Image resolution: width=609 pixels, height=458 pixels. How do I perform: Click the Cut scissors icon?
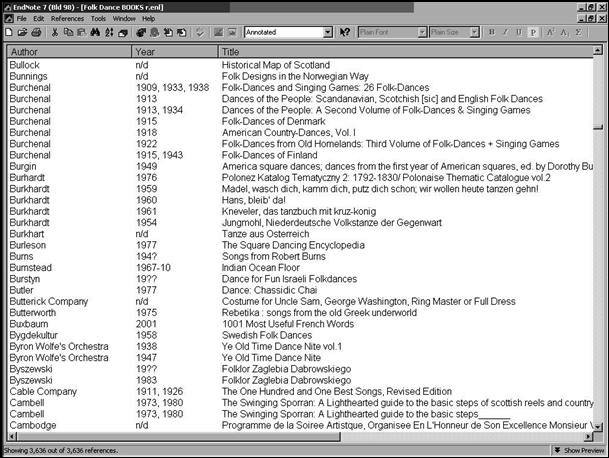tap(55, 32)
